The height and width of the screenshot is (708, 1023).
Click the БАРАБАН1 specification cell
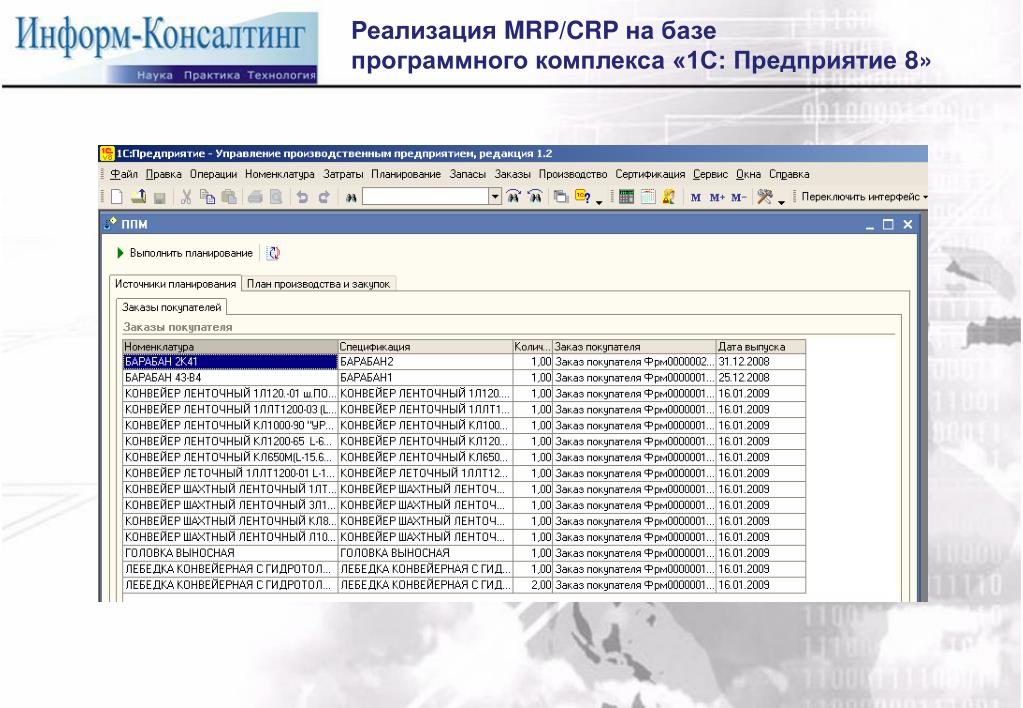coord(425,377)
